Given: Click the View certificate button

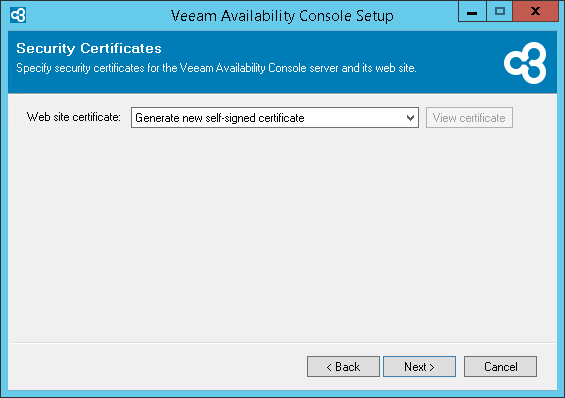Looking at the screenshot, I should click(469, 117).
